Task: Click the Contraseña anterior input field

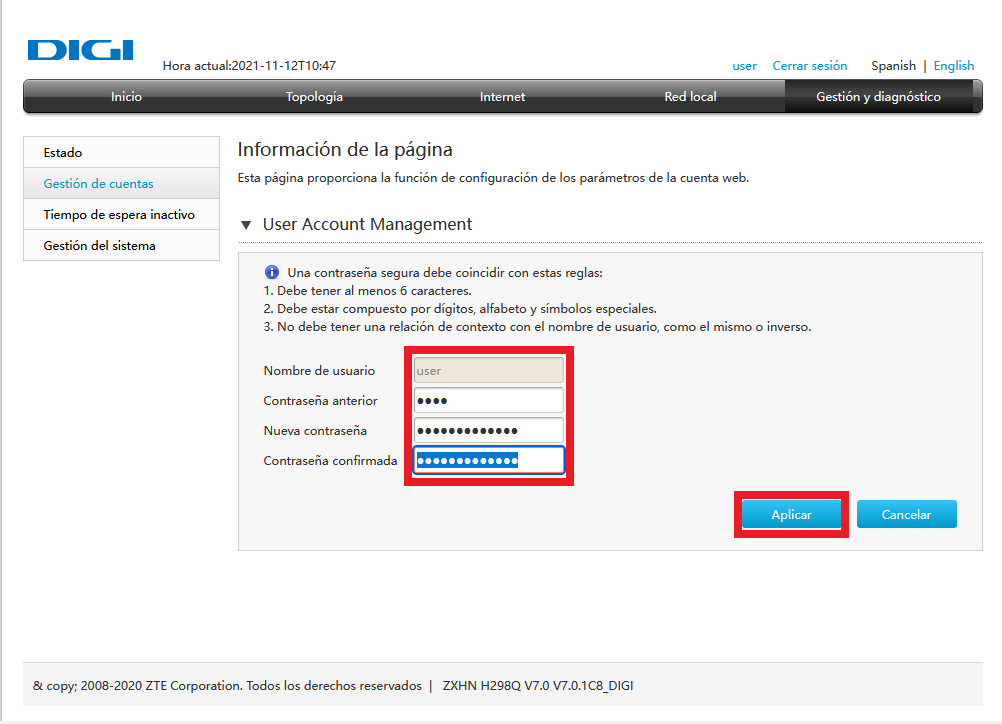Action: pyautogui.click(x=488, y=400)
